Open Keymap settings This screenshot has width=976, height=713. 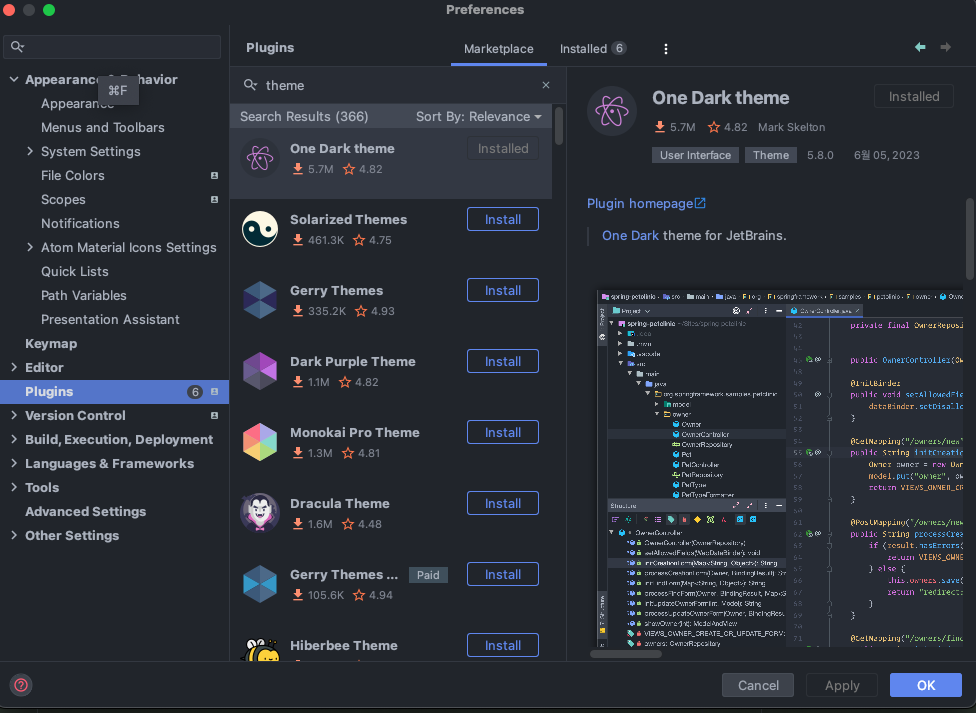click(x=51, y=344)
